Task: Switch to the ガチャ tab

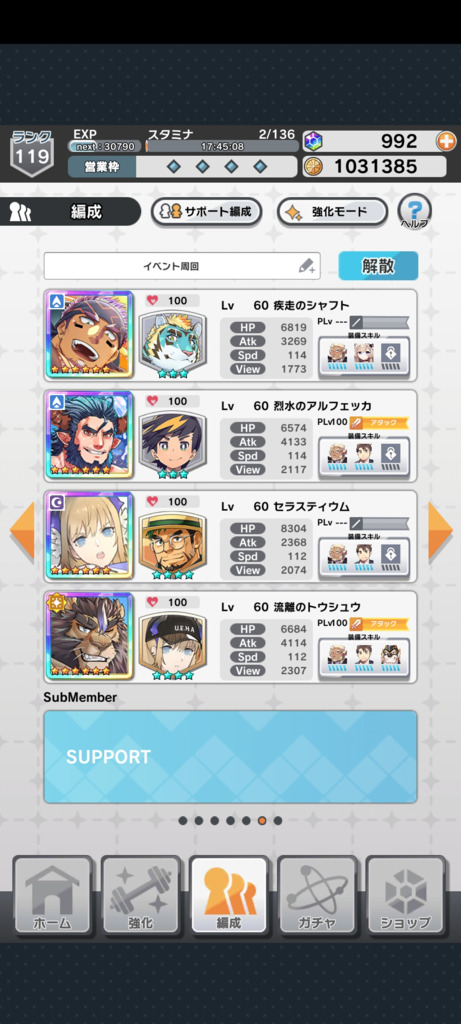Action: [x=317, y=894]
